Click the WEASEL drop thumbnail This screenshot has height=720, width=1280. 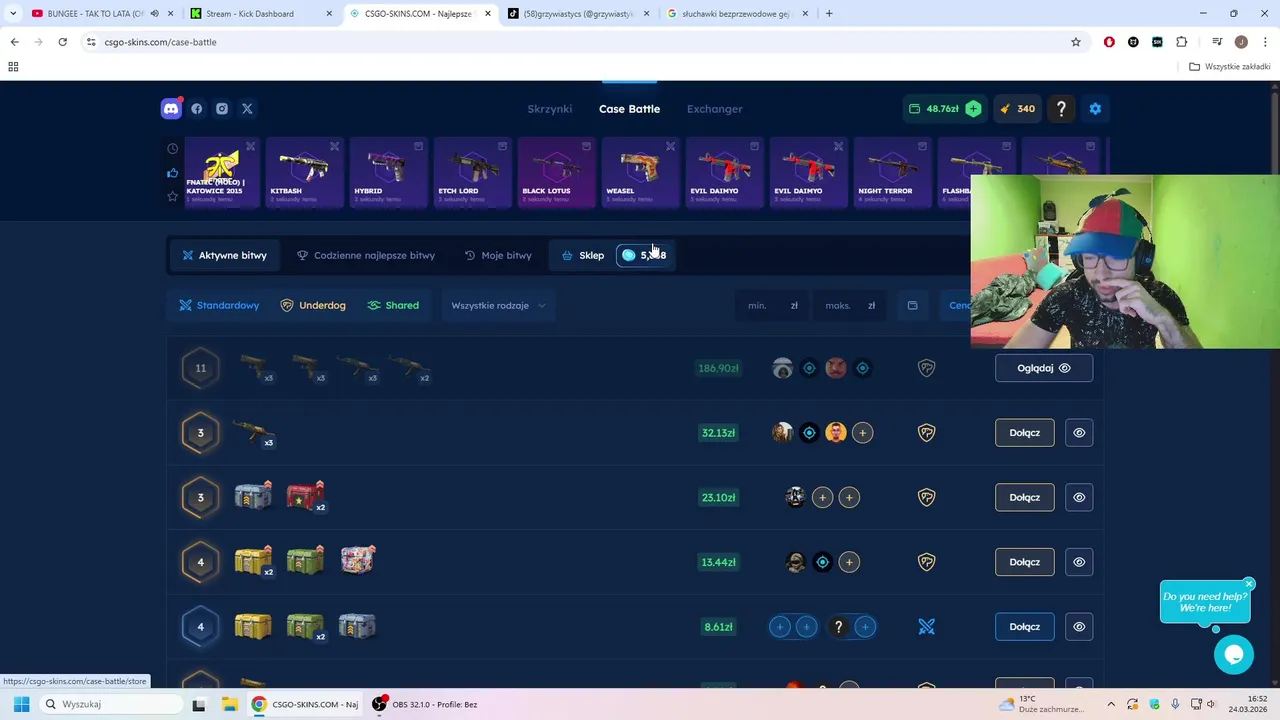[x=640, y=172]
